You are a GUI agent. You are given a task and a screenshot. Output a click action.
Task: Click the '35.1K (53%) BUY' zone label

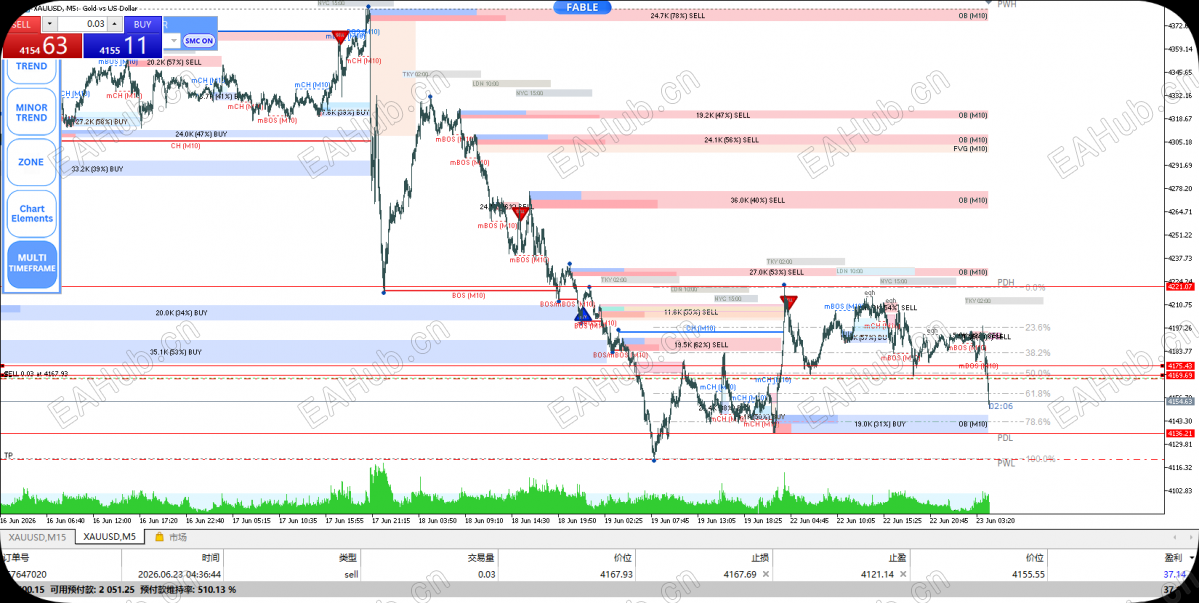coord(175,352)
